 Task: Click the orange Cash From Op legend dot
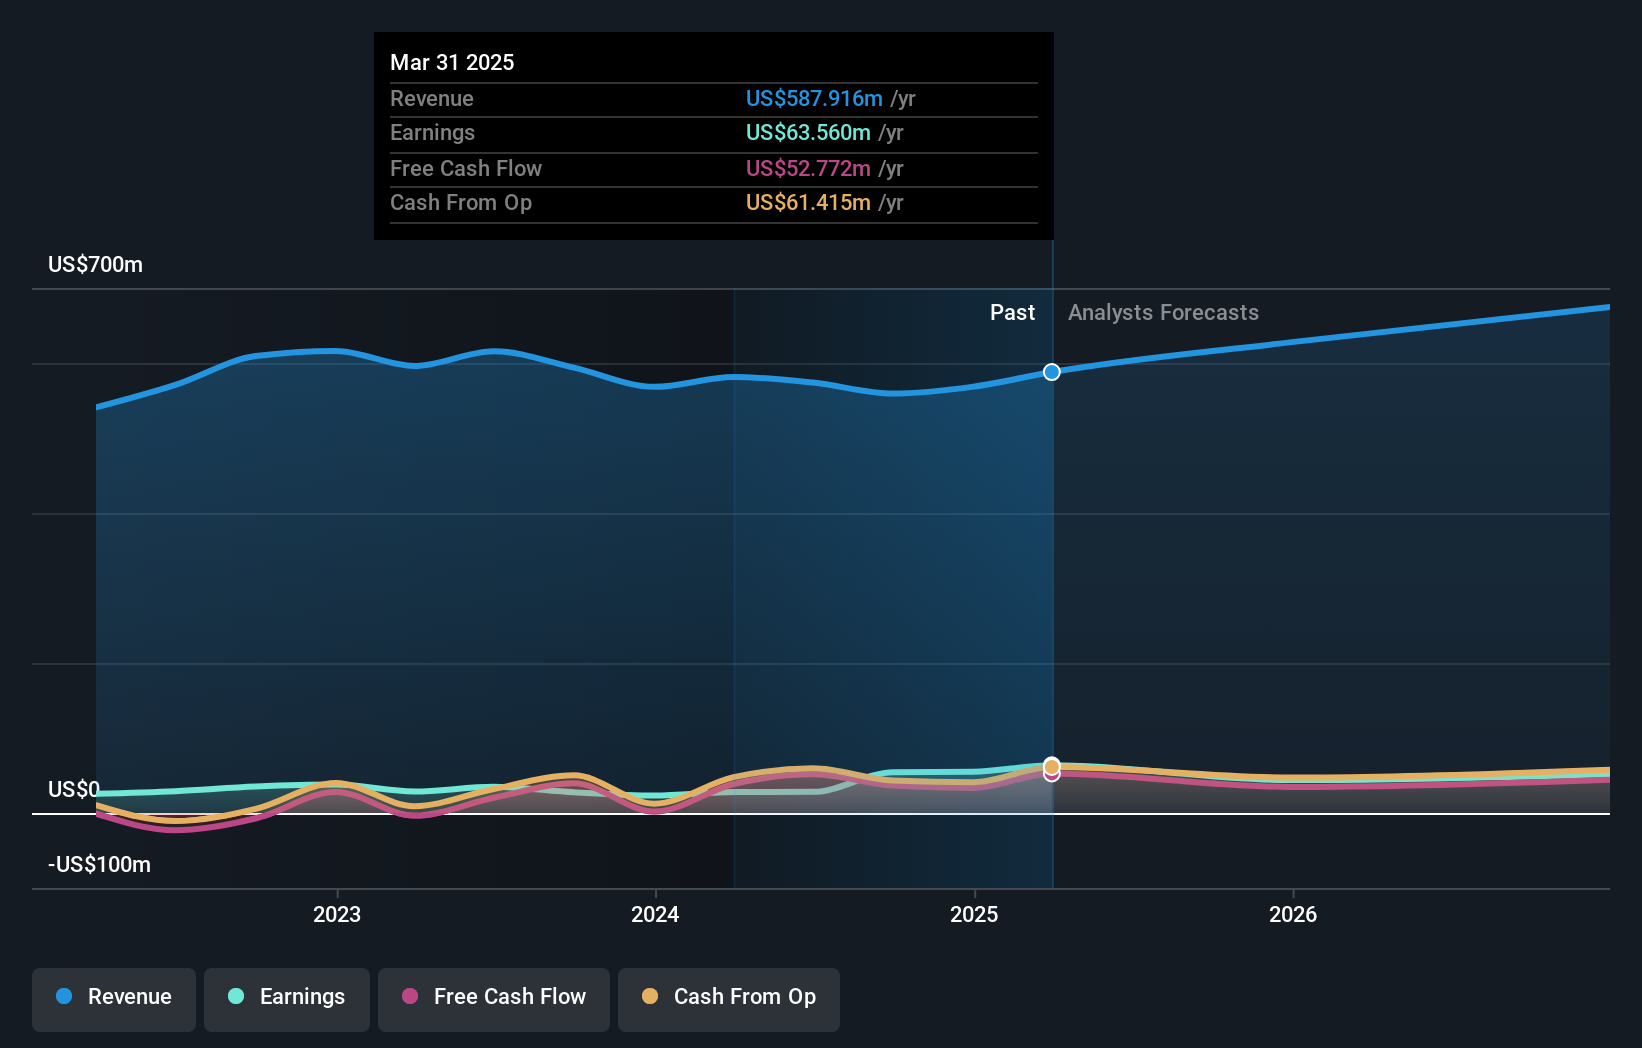(x=650, y=996)
